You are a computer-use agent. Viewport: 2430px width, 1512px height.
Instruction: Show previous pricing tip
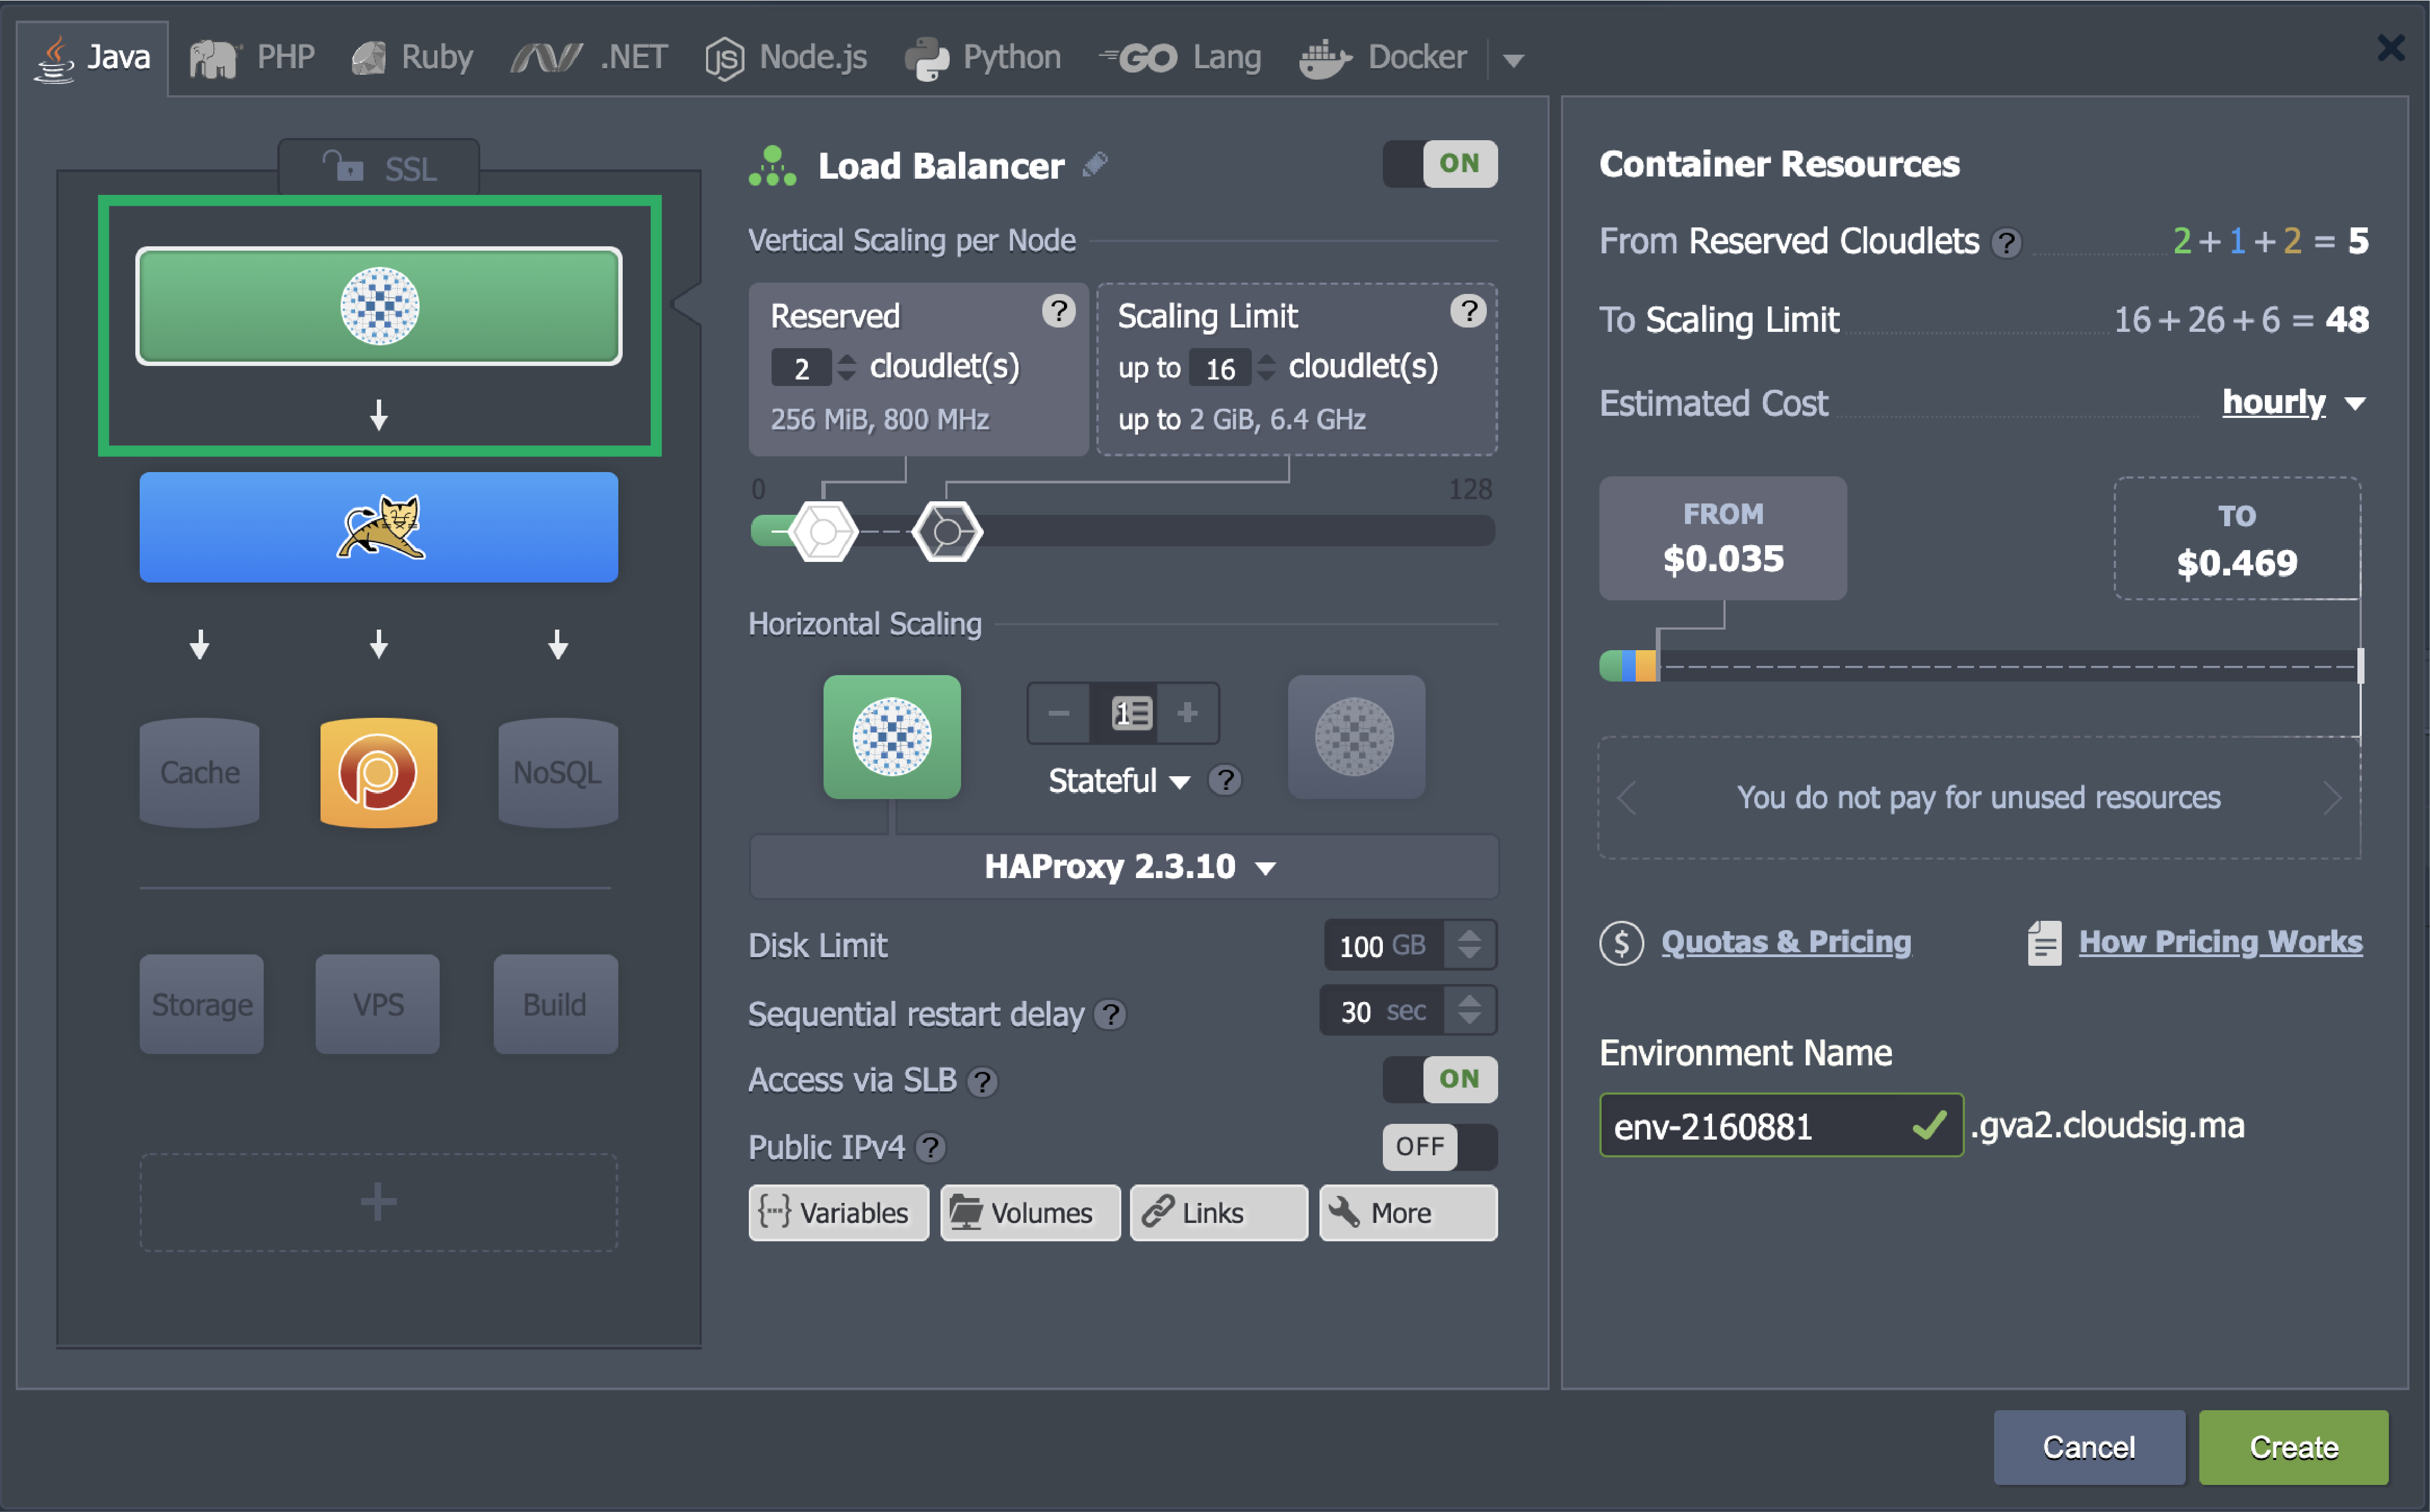(1626, 798)
